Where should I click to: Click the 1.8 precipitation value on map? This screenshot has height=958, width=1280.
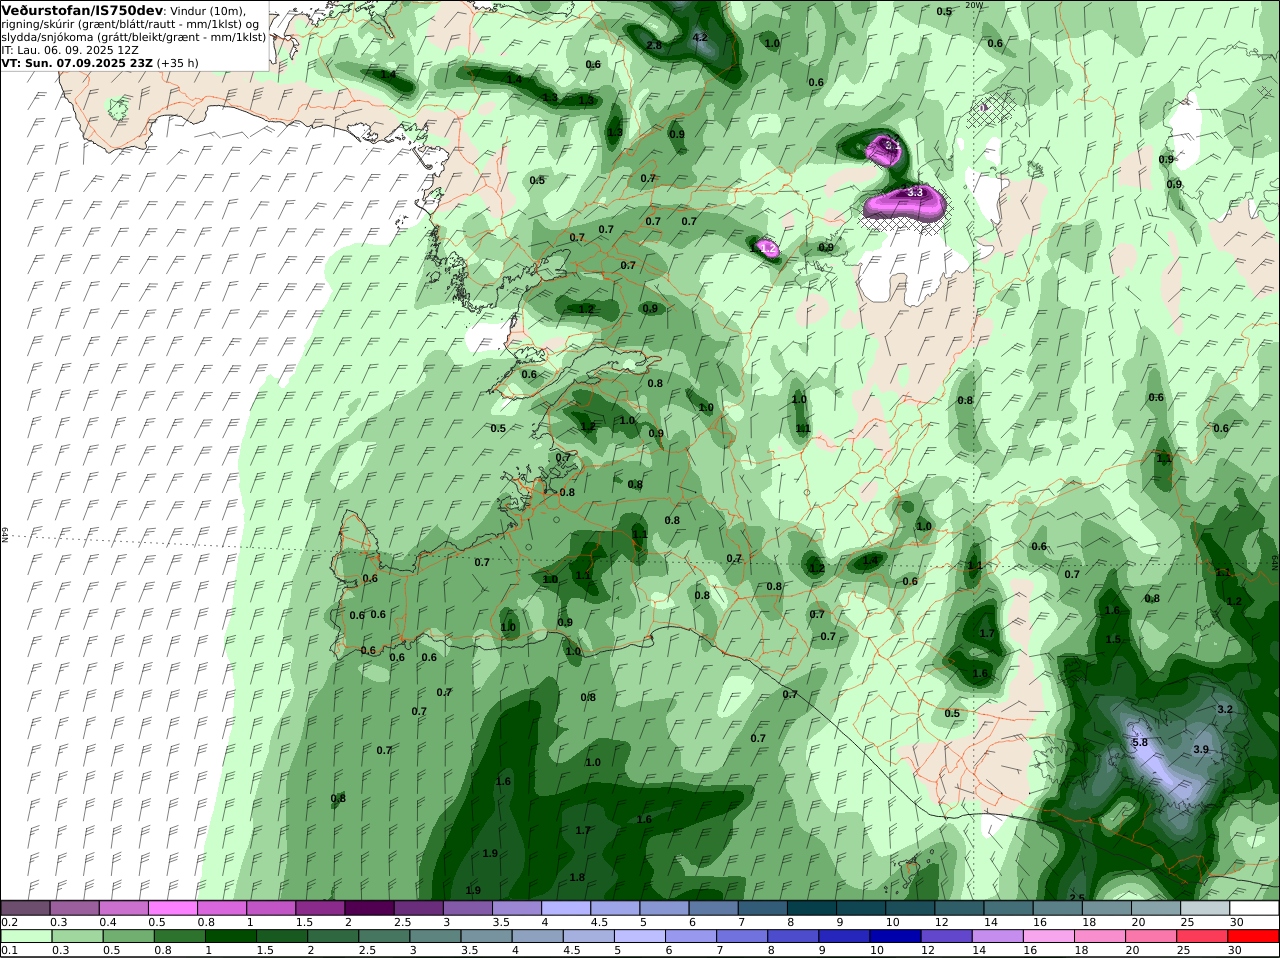coord(577,877)
